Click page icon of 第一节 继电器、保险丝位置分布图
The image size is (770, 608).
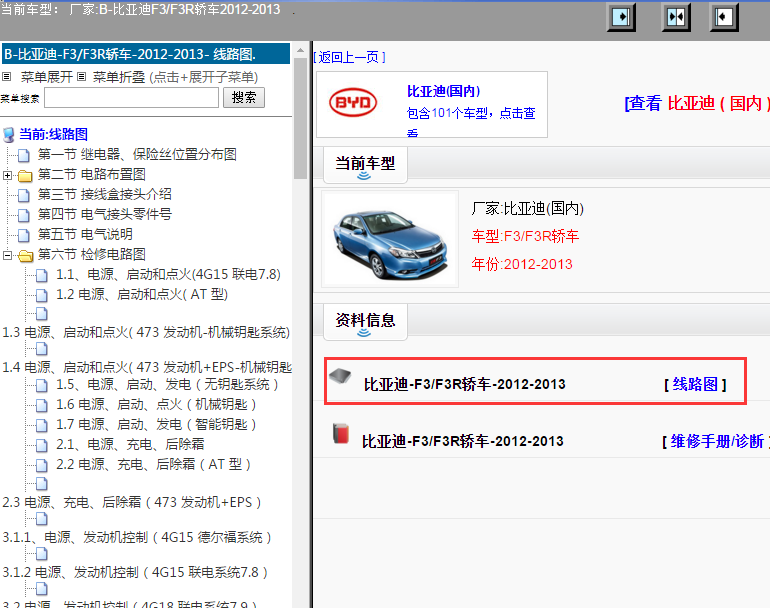click(x=23, y=155)
